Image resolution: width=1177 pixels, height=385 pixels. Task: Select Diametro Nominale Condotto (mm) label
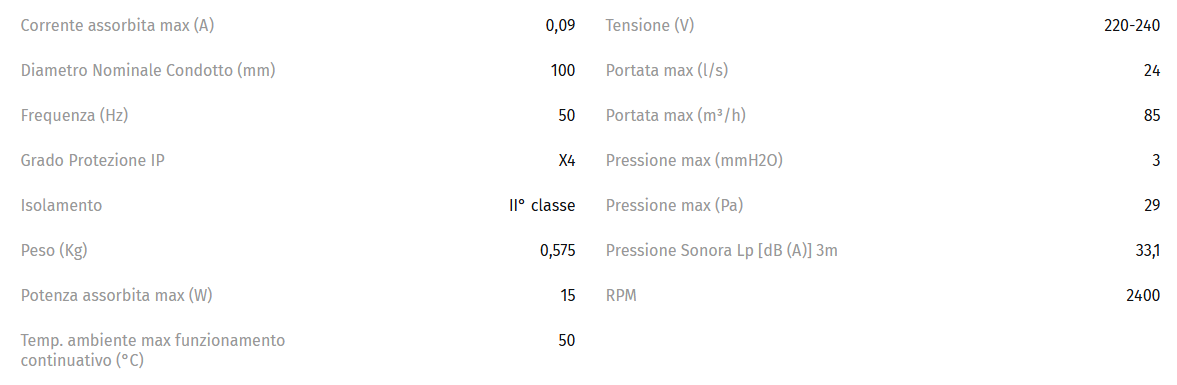pyautogui.click(x=148, y=71)
